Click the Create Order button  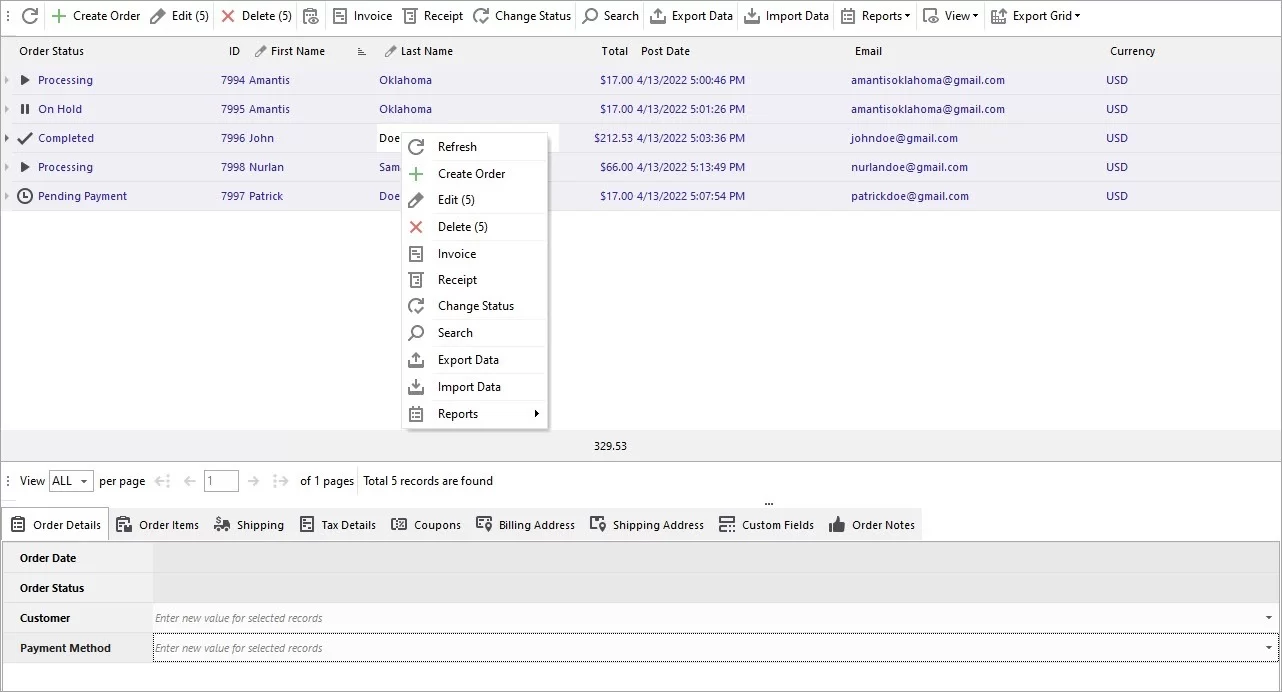pos(96,16)
